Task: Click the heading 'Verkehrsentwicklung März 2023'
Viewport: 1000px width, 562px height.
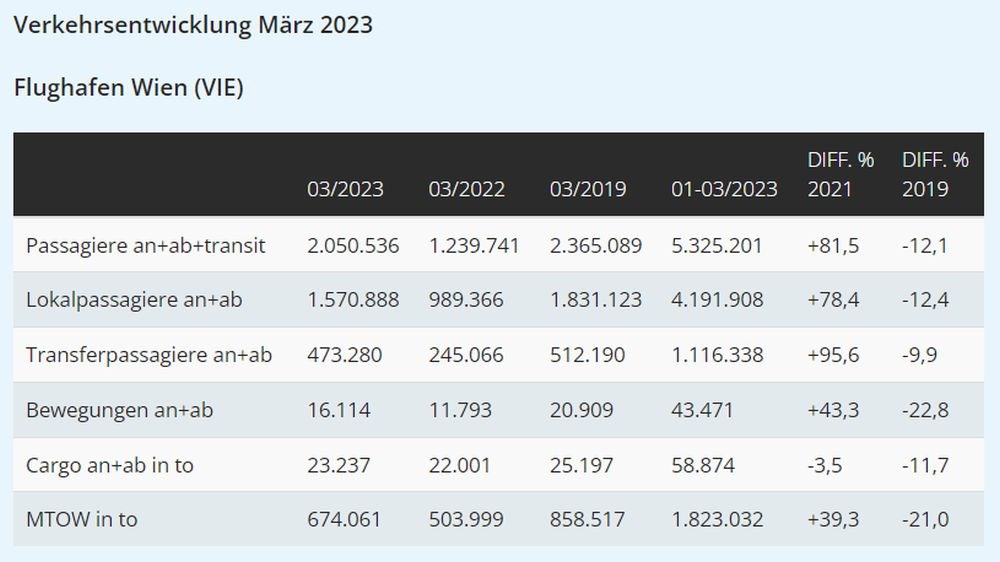Action: point(193,25)
